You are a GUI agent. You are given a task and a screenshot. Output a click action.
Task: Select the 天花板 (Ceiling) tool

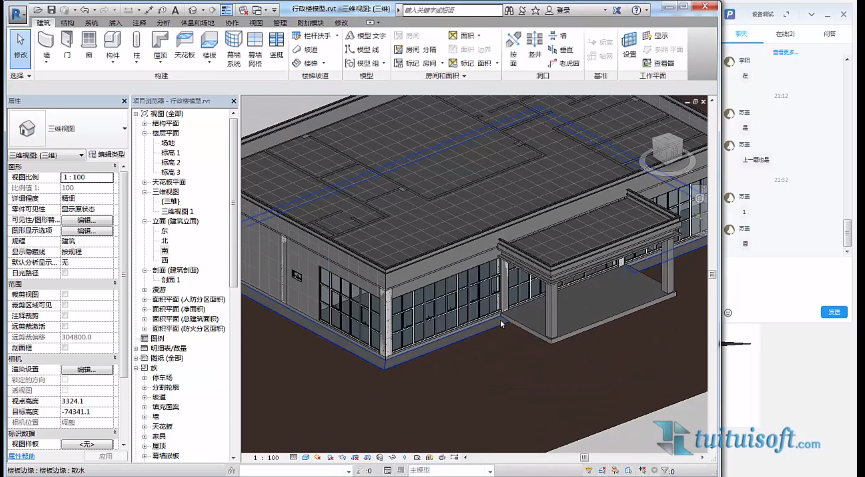coord(185,45)
